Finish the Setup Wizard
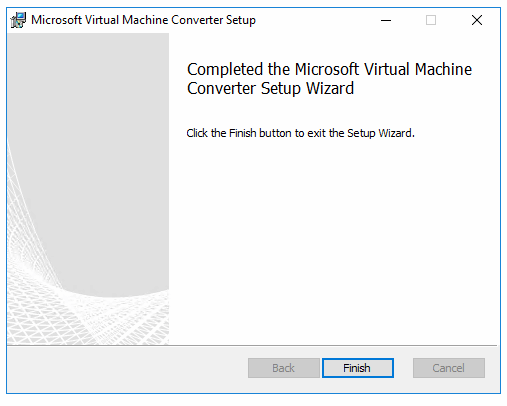The width and height of the screenshot is (507, 406). click(x=358, y=368)
